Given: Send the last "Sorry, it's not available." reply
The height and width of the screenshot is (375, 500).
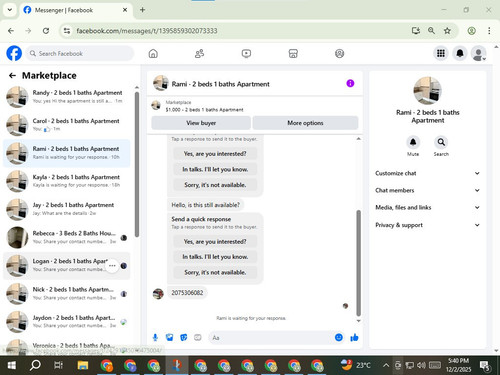Looking at the screenshot, I should tap(215, 272).
